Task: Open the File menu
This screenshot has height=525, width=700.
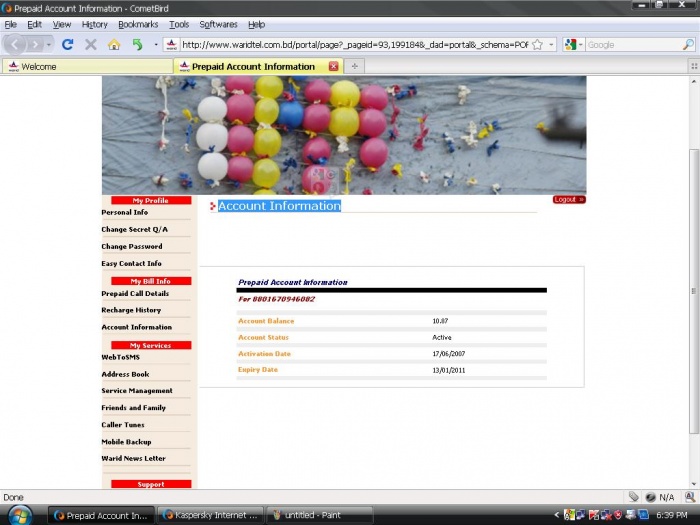Action: coord(10,25)
